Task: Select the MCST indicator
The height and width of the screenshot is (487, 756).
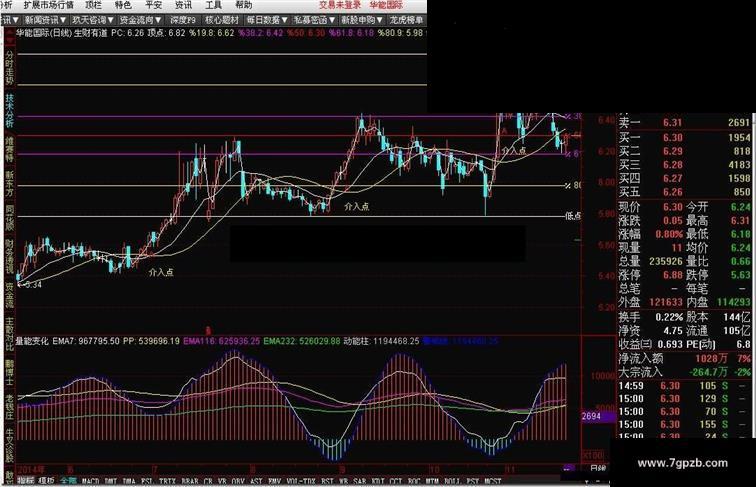Action: pos(492,481)
